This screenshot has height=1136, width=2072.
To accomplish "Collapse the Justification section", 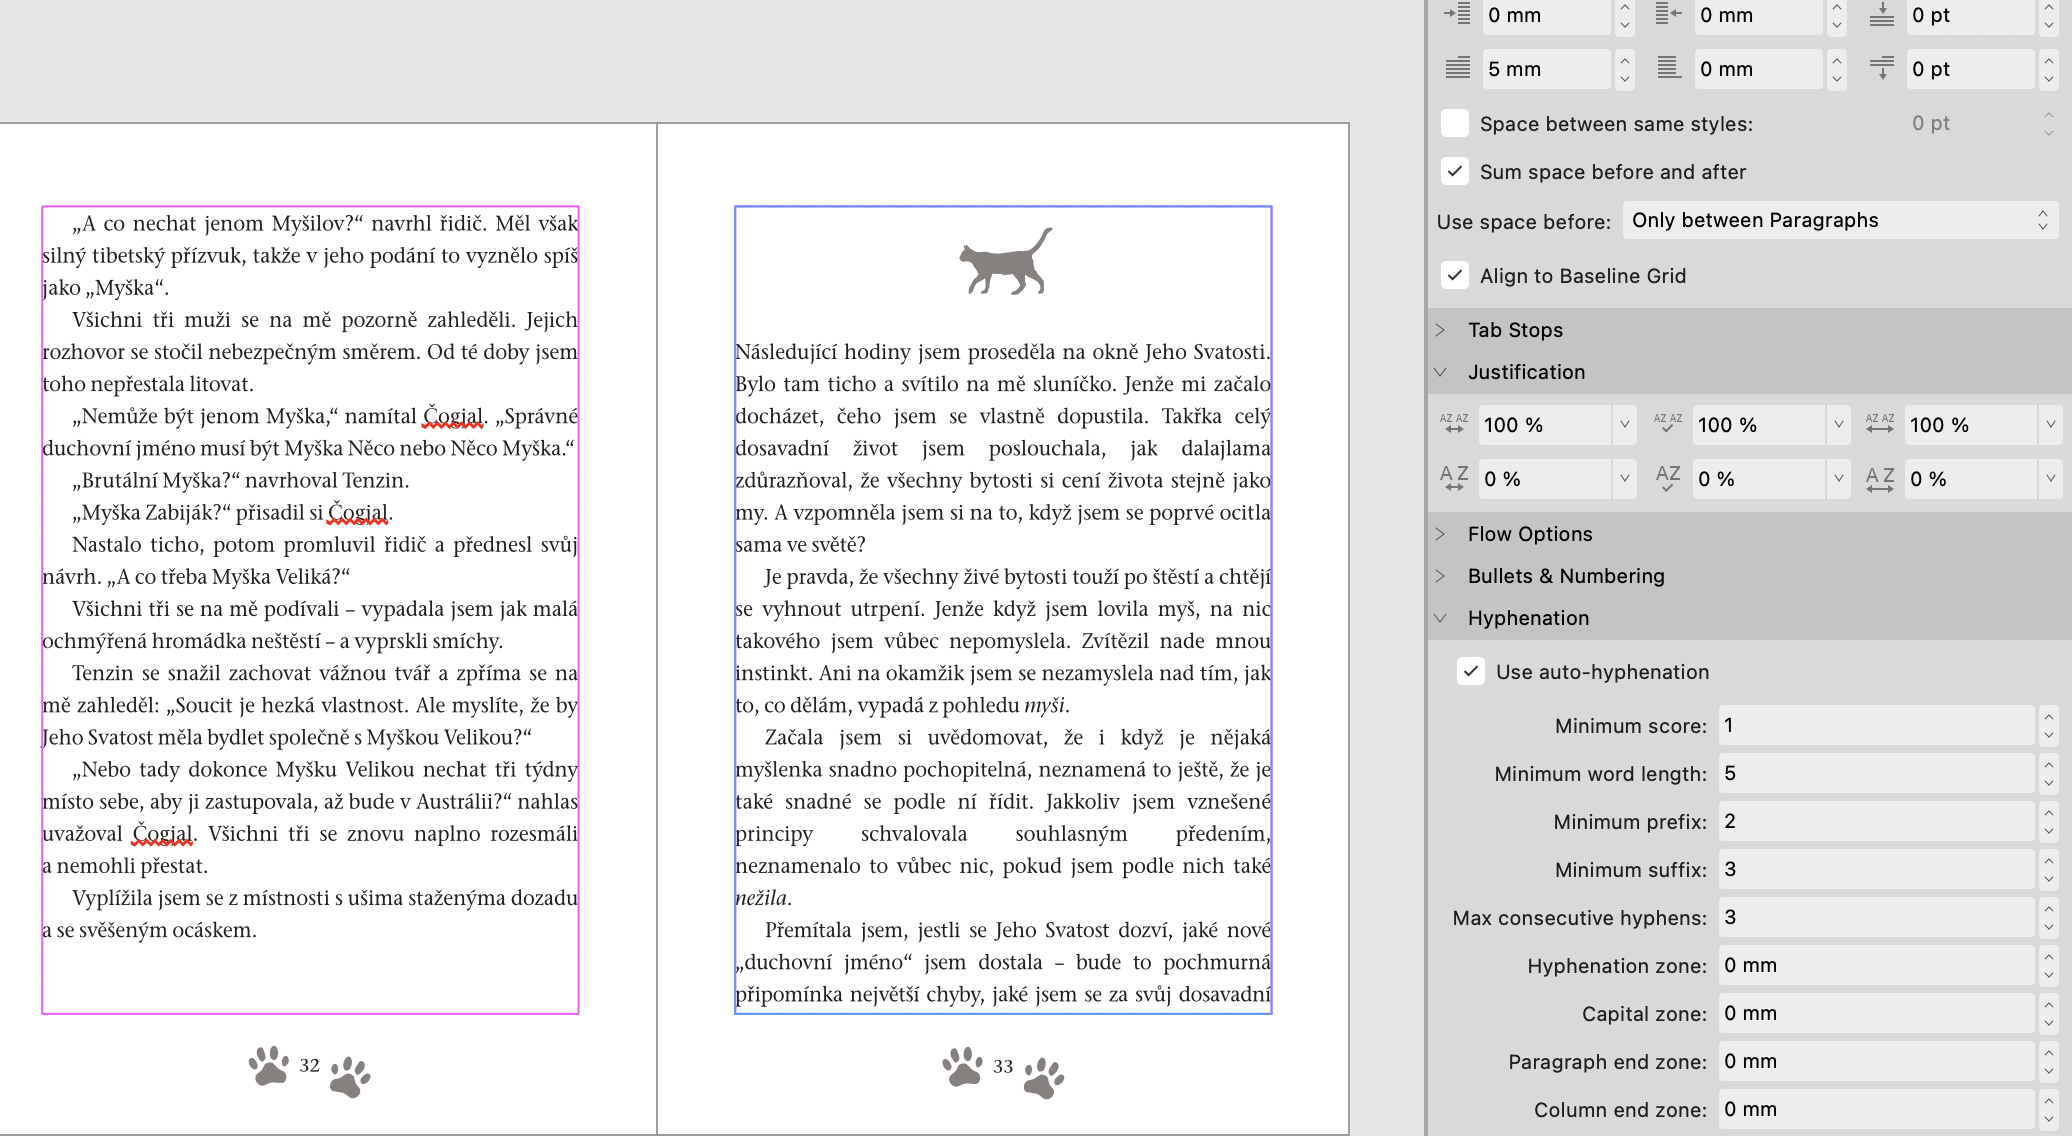I will 1441,372.
